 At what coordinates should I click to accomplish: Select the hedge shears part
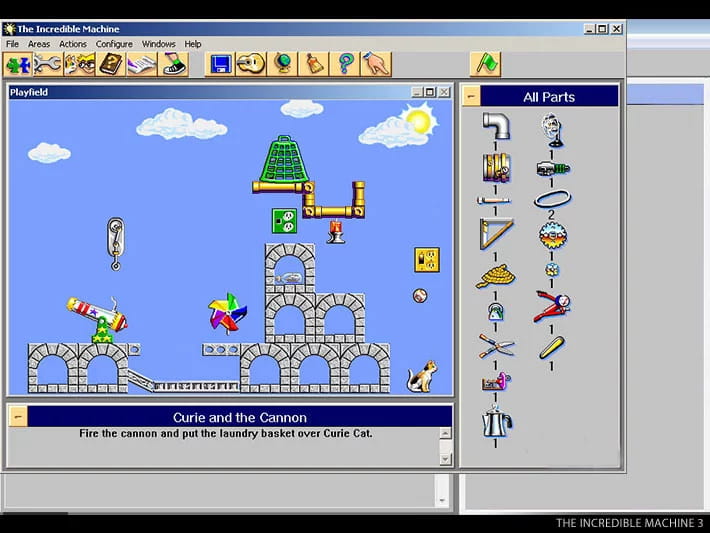pyautogui.click(x=496, y=347)
